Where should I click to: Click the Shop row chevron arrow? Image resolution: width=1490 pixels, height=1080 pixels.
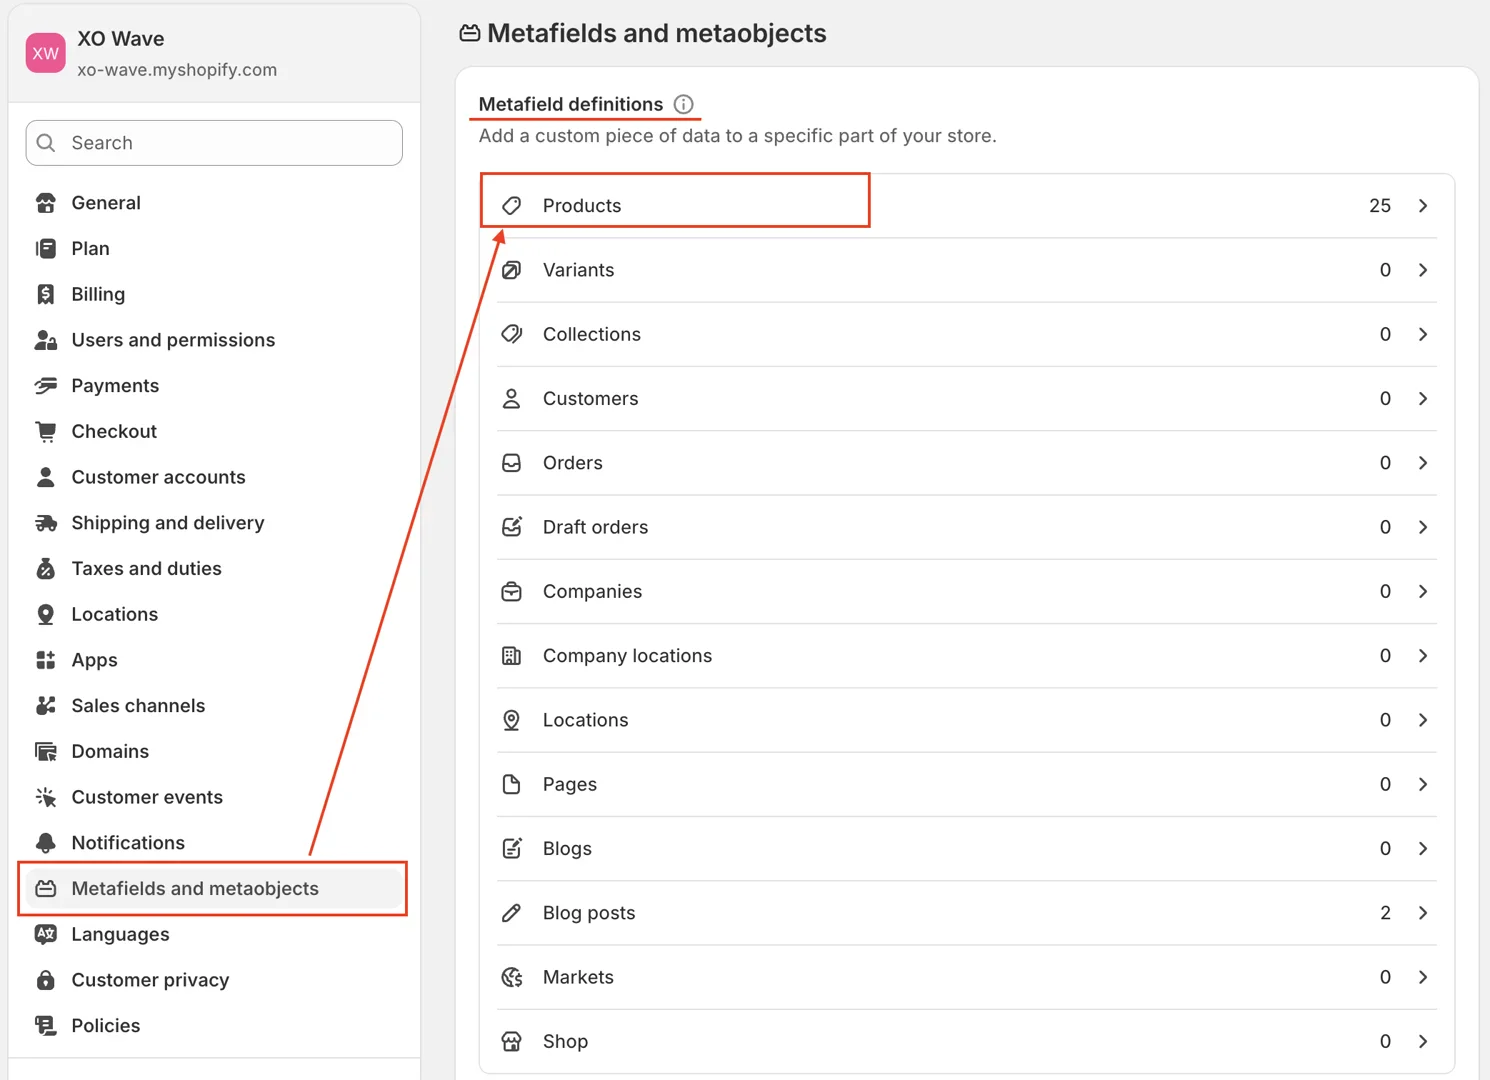[1423, 1041]
